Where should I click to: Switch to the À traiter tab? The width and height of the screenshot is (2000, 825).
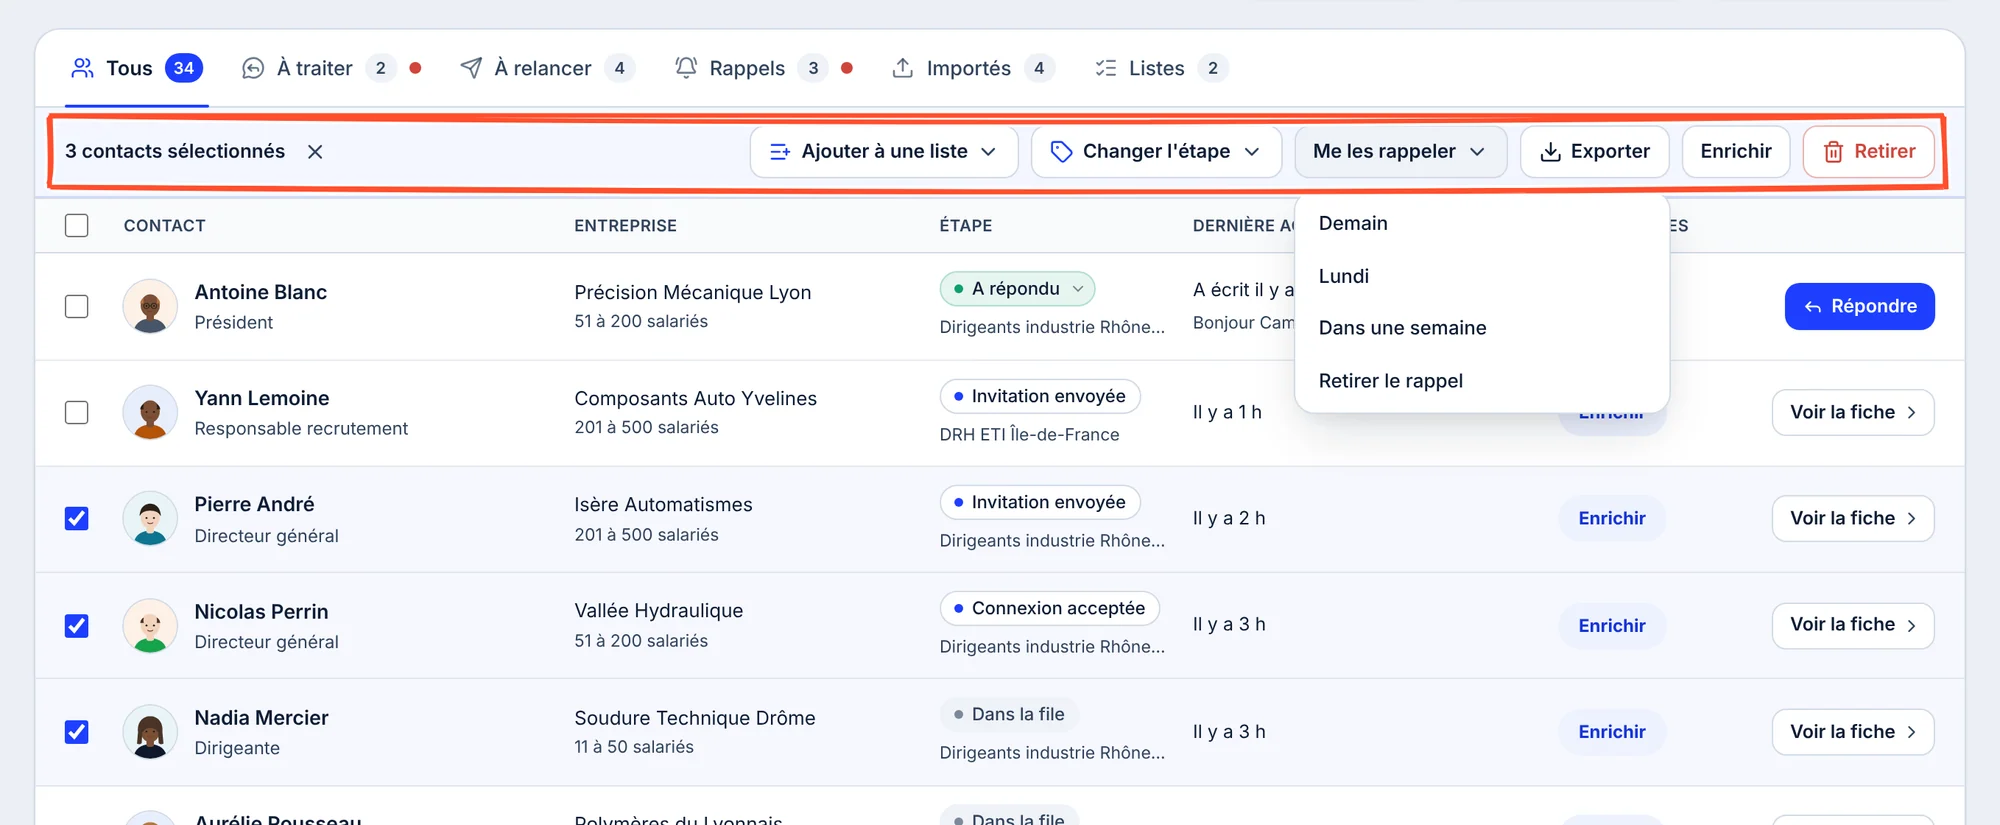[332, 68]
